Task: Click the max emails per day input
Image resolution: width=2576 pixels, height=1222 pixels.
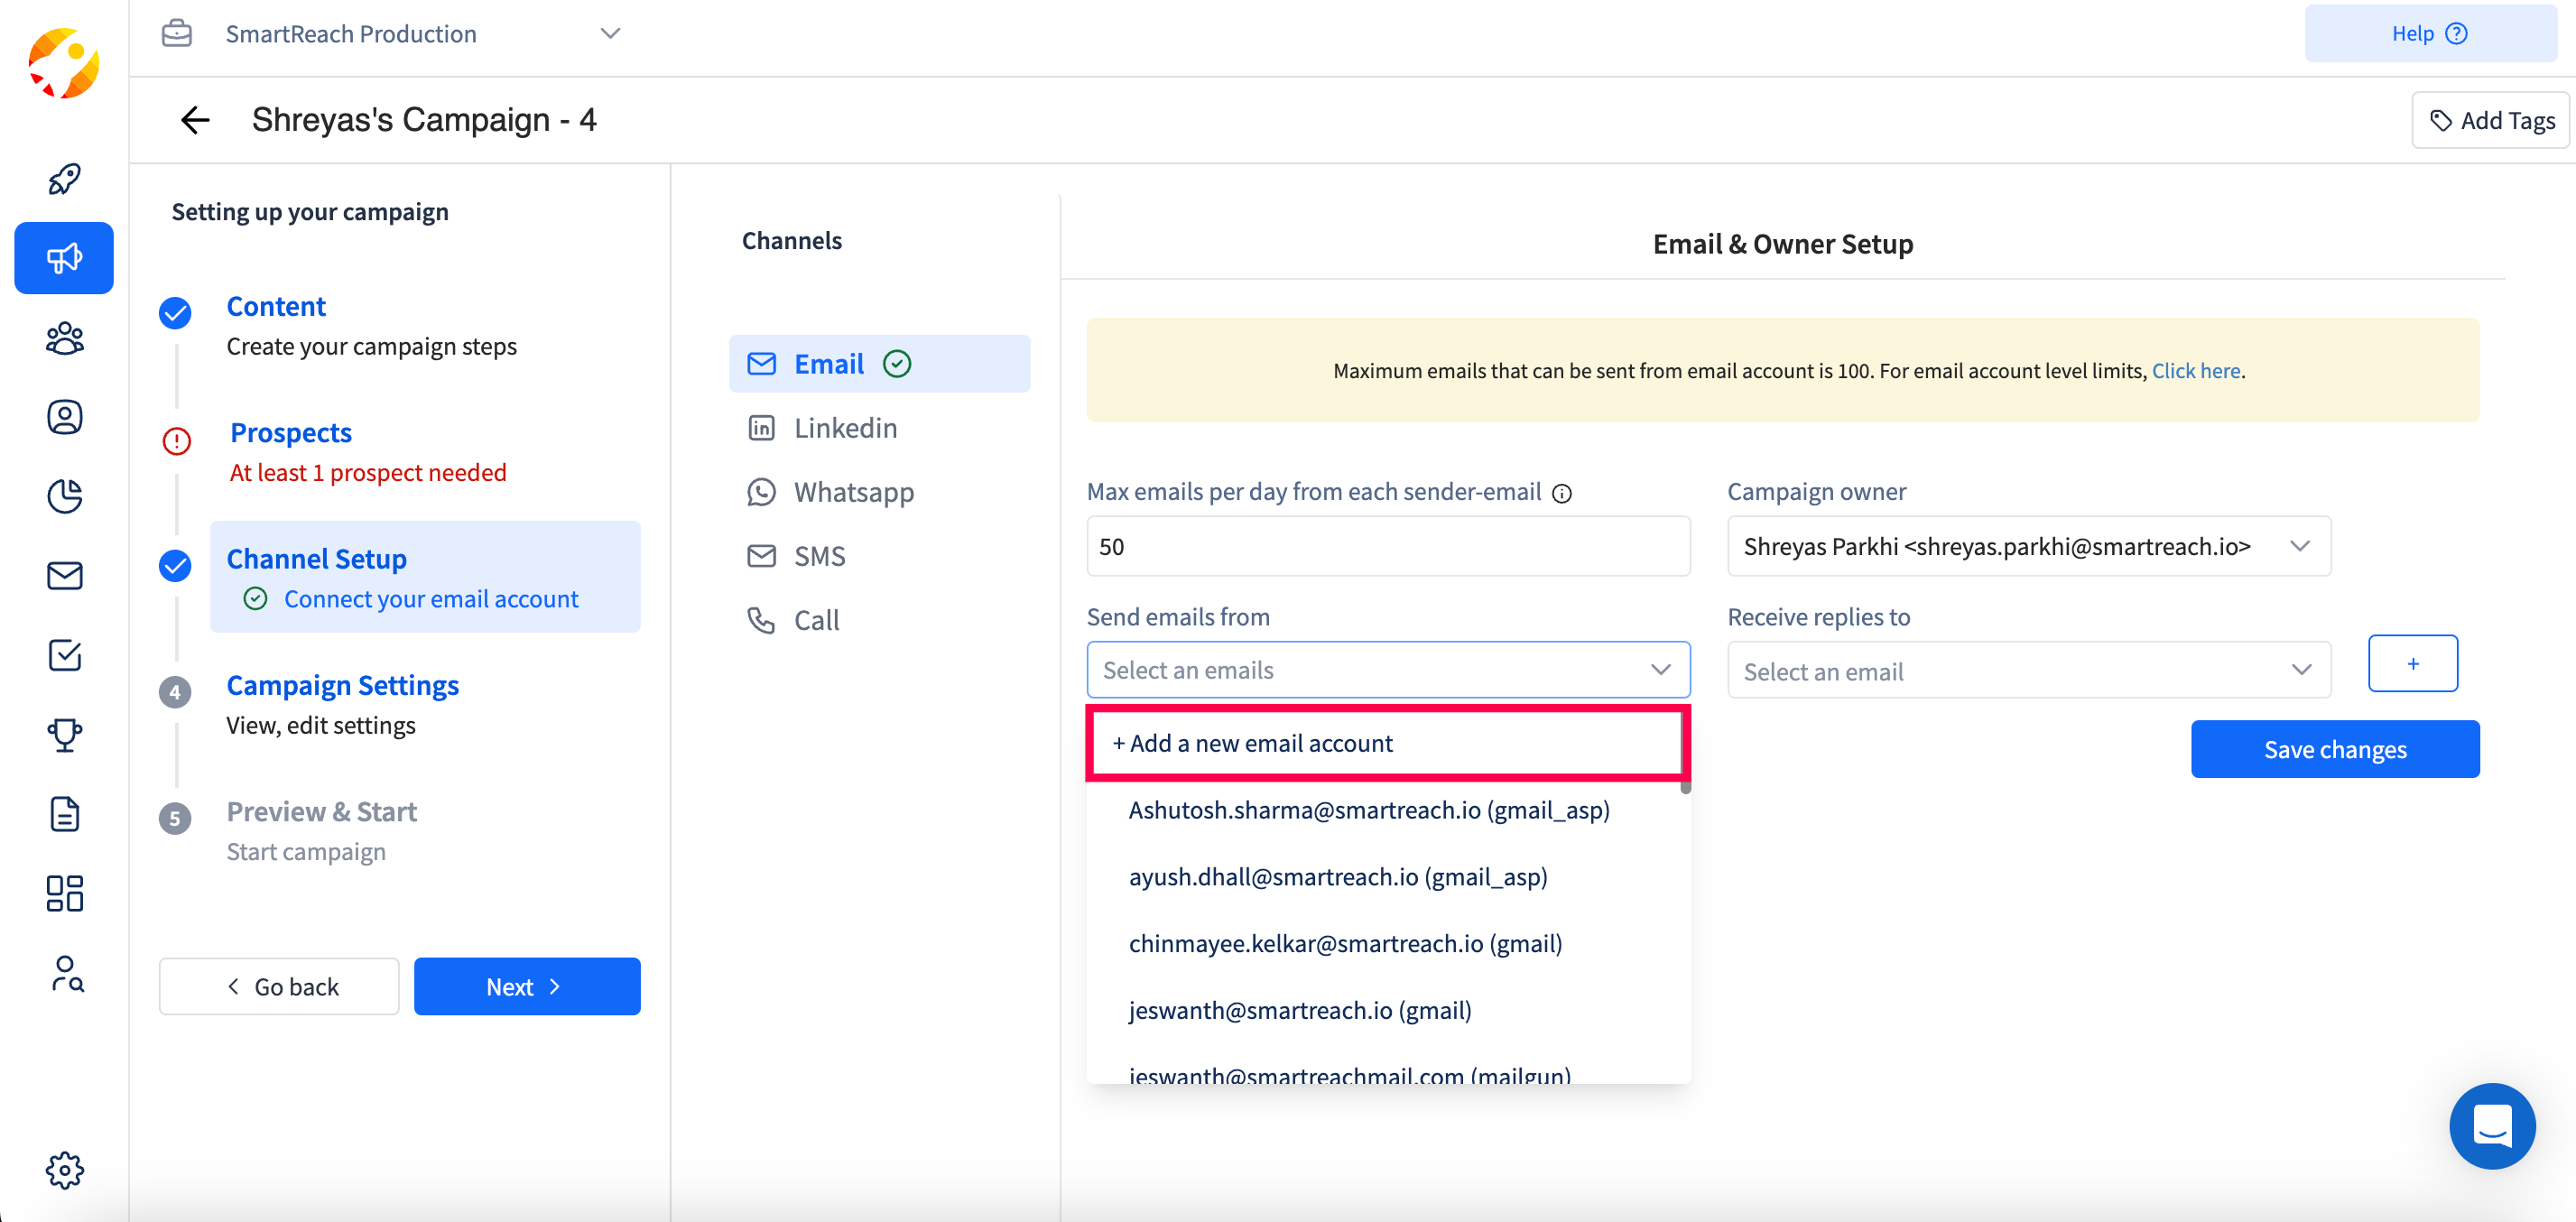Action: [x=1388, y=546]
